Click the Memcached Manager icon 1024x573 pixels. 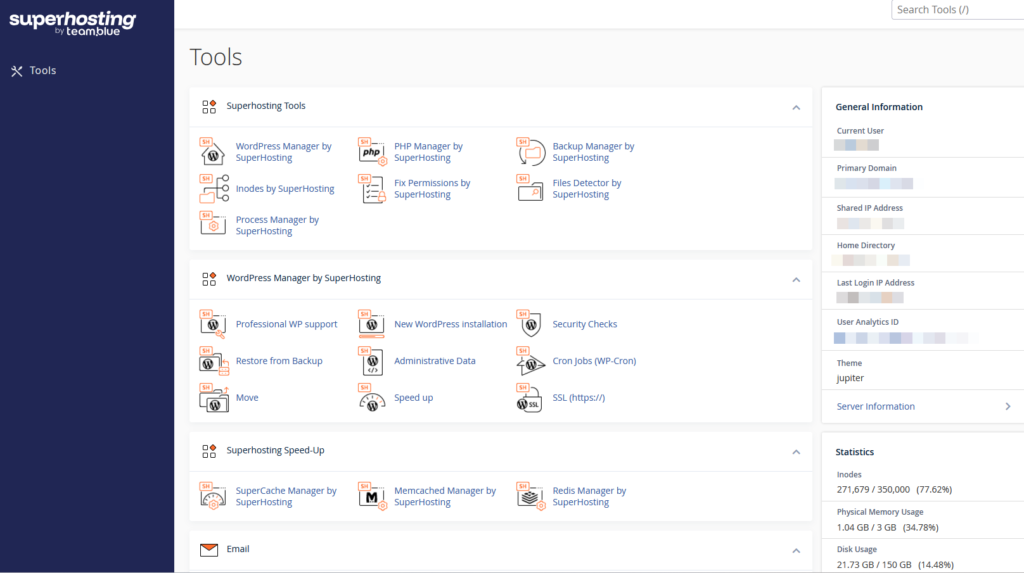(372, 496)
